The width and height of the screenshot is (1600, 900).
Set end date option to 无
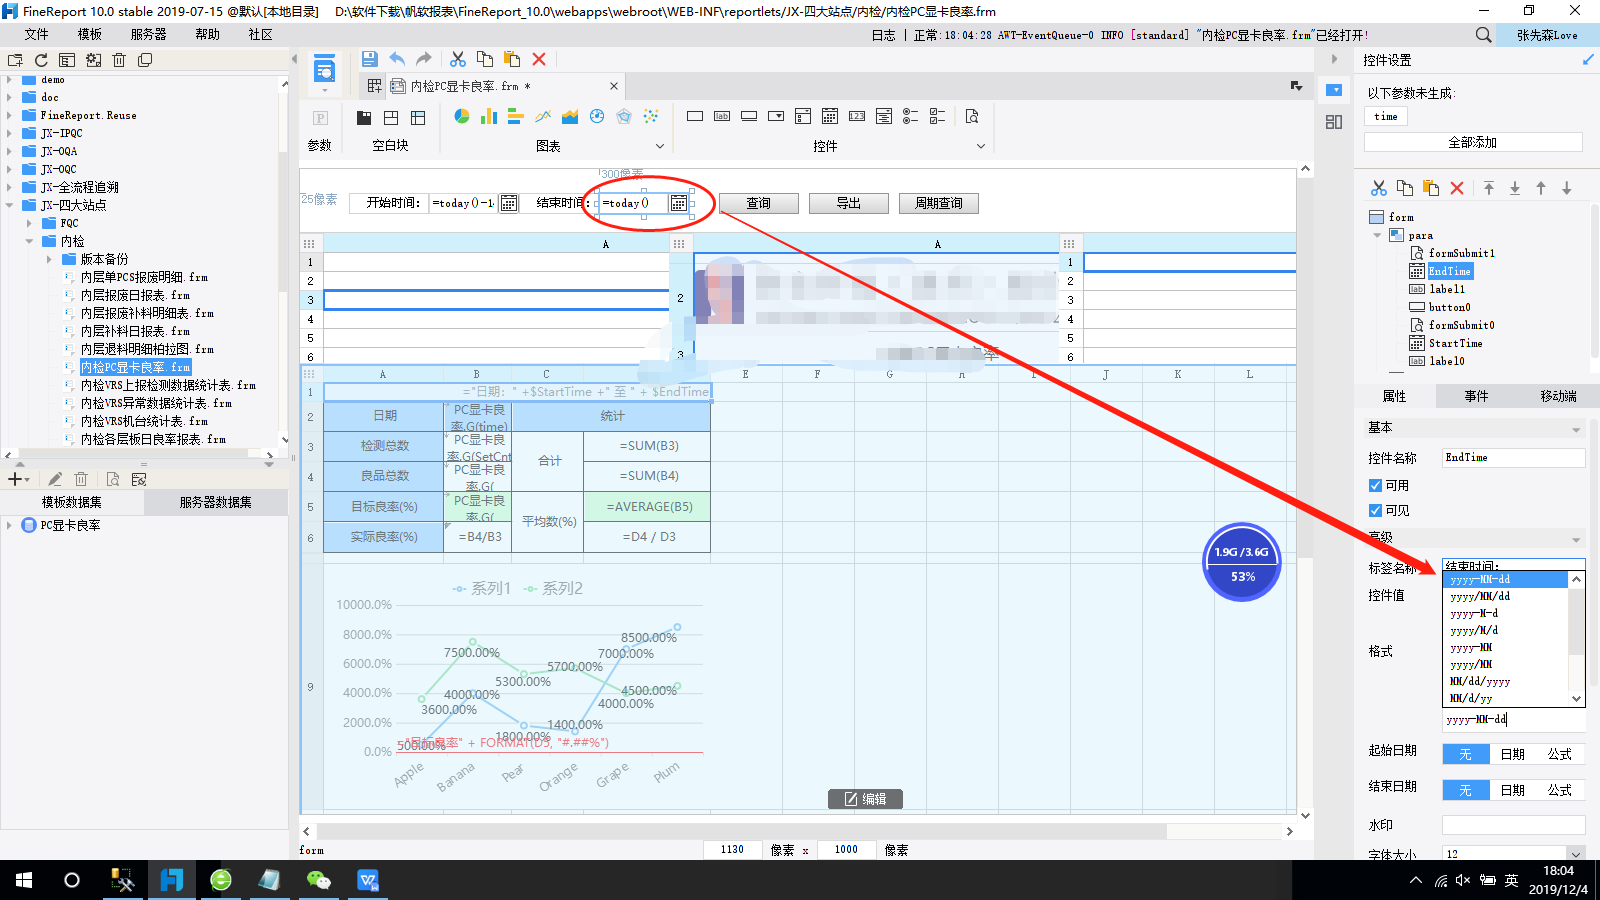(1465, 790)
